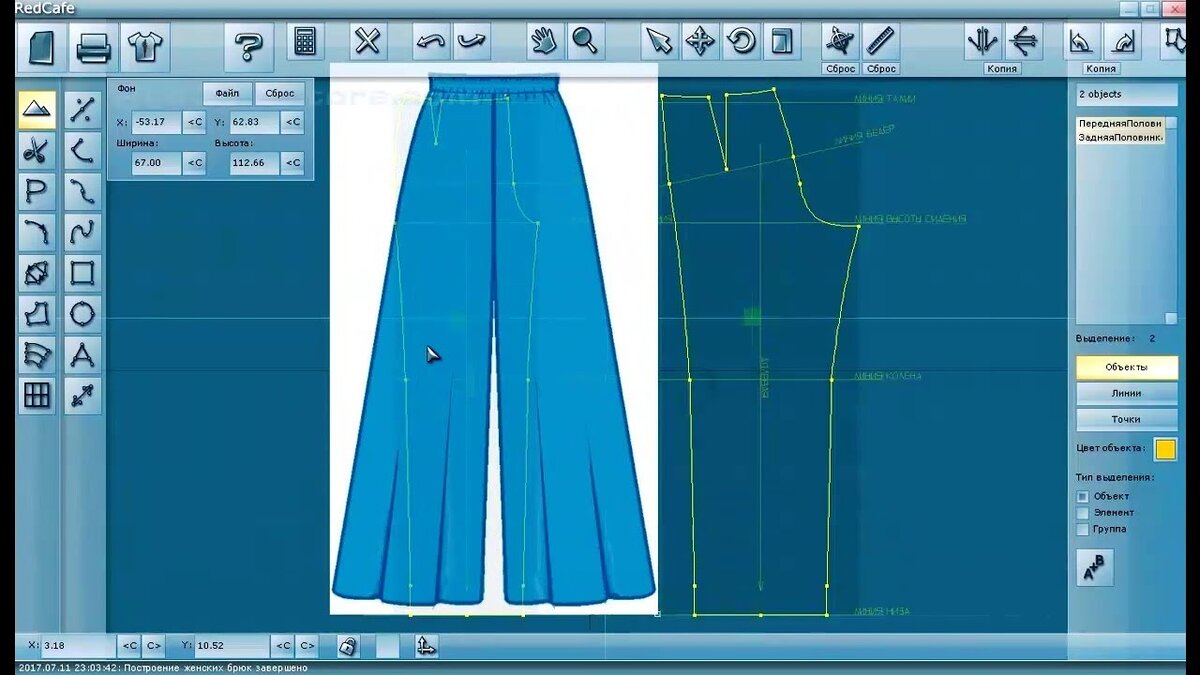Choose the rectangle shape tool
1200x675 pixels.
pos(82,273)
